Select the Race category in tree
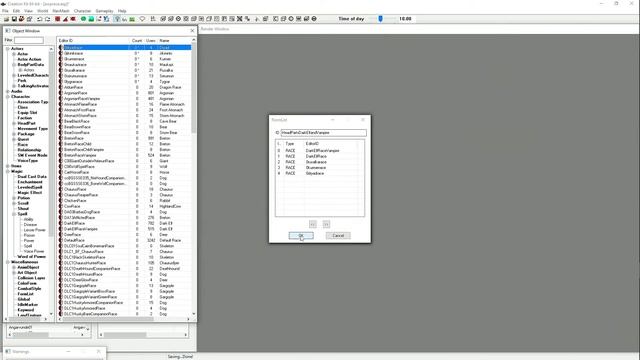The width and height of the screenshot is (640, 360). (x=23, y=144)
